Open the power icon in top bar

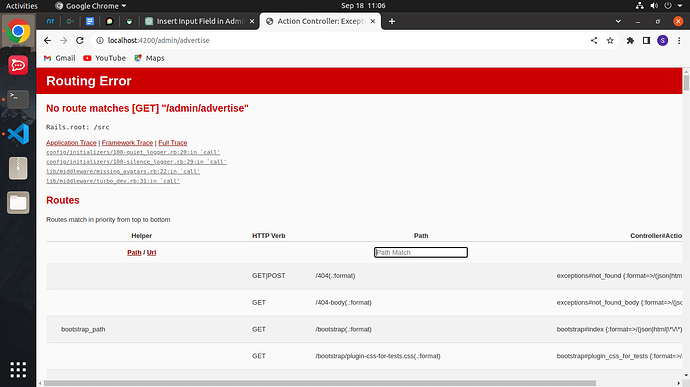click(668, 6)
